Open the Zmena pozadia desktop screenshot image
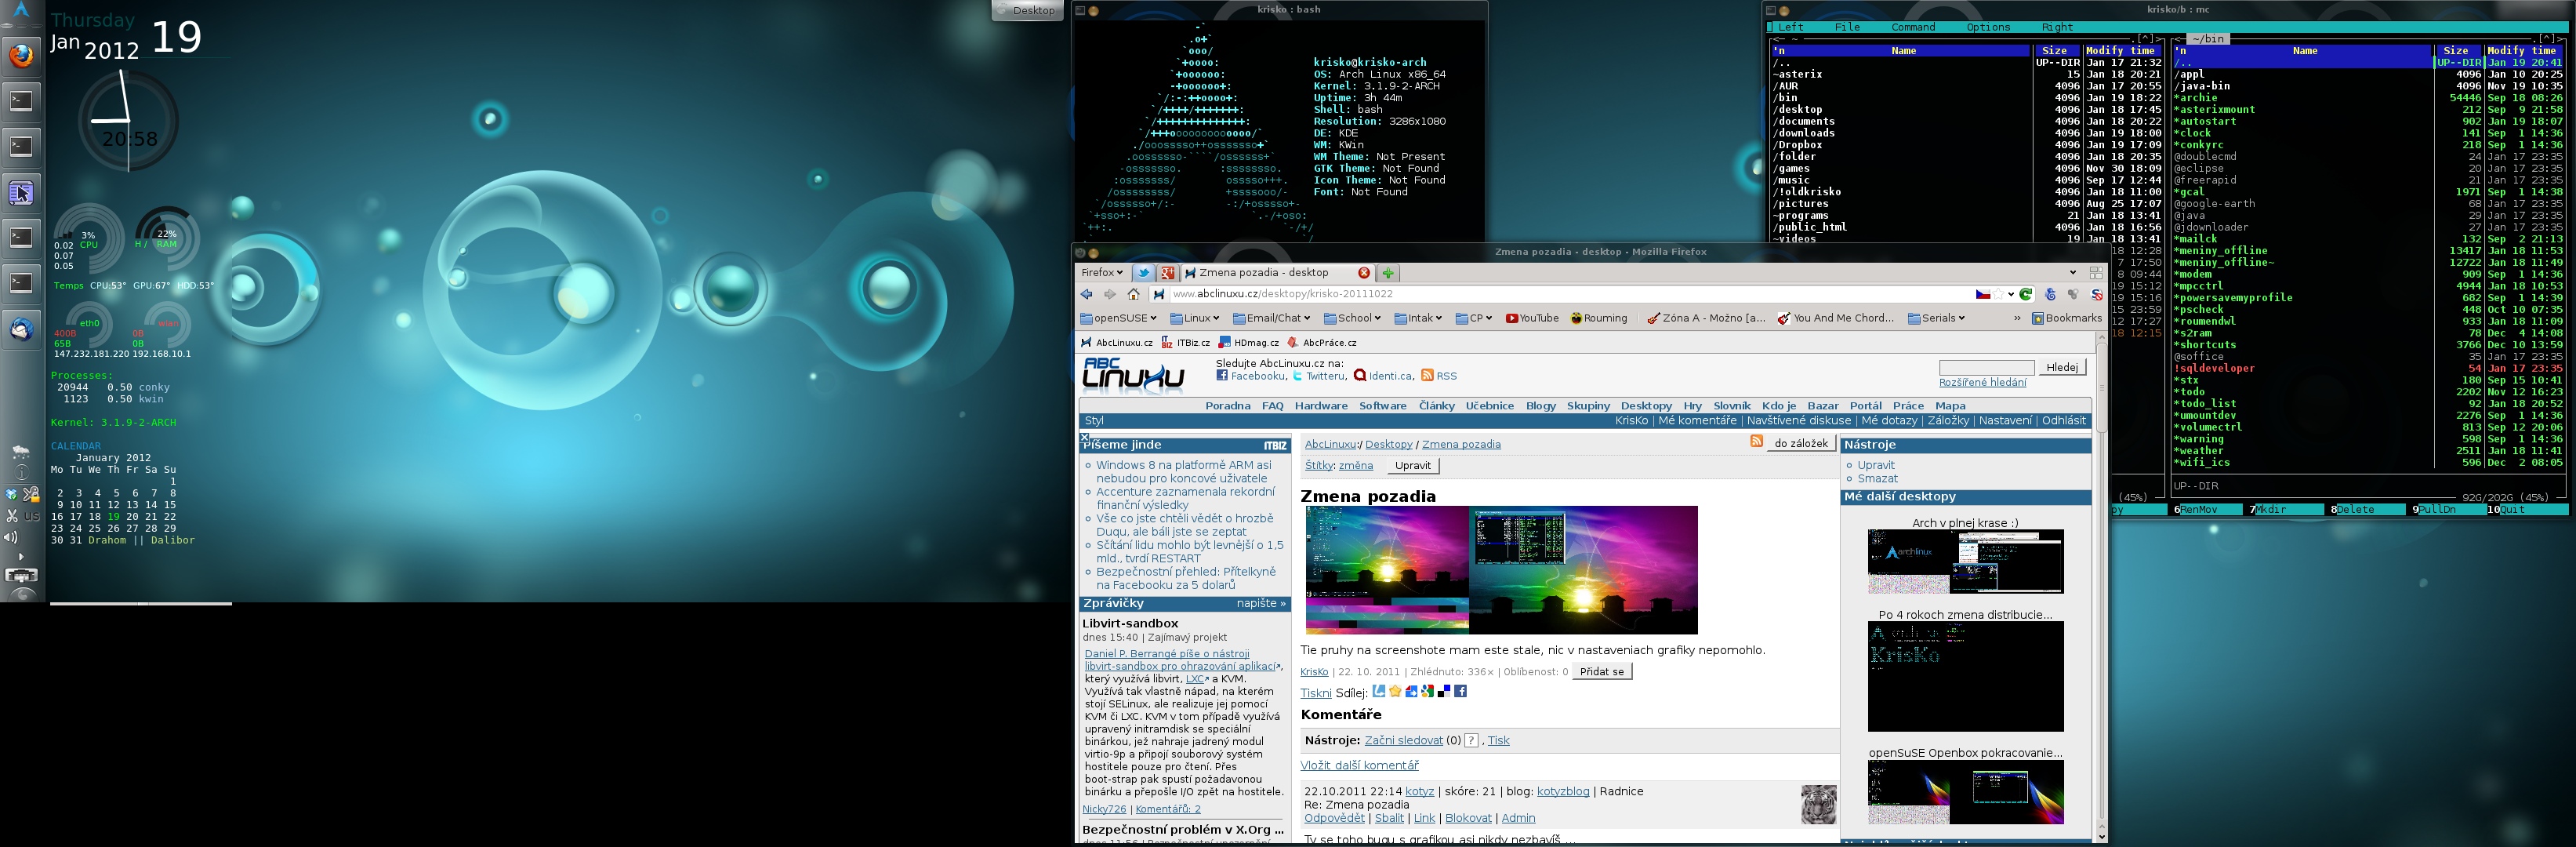The height and width of the screenshot is (847, 2576). tap(1501, 570)
